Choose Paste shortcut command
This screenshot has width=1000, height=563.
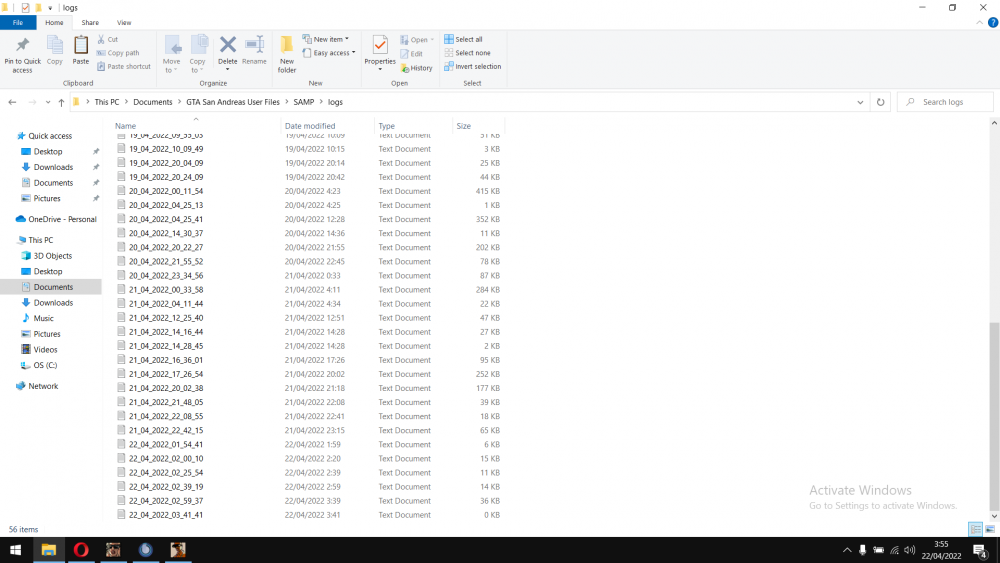coord(124,66)
